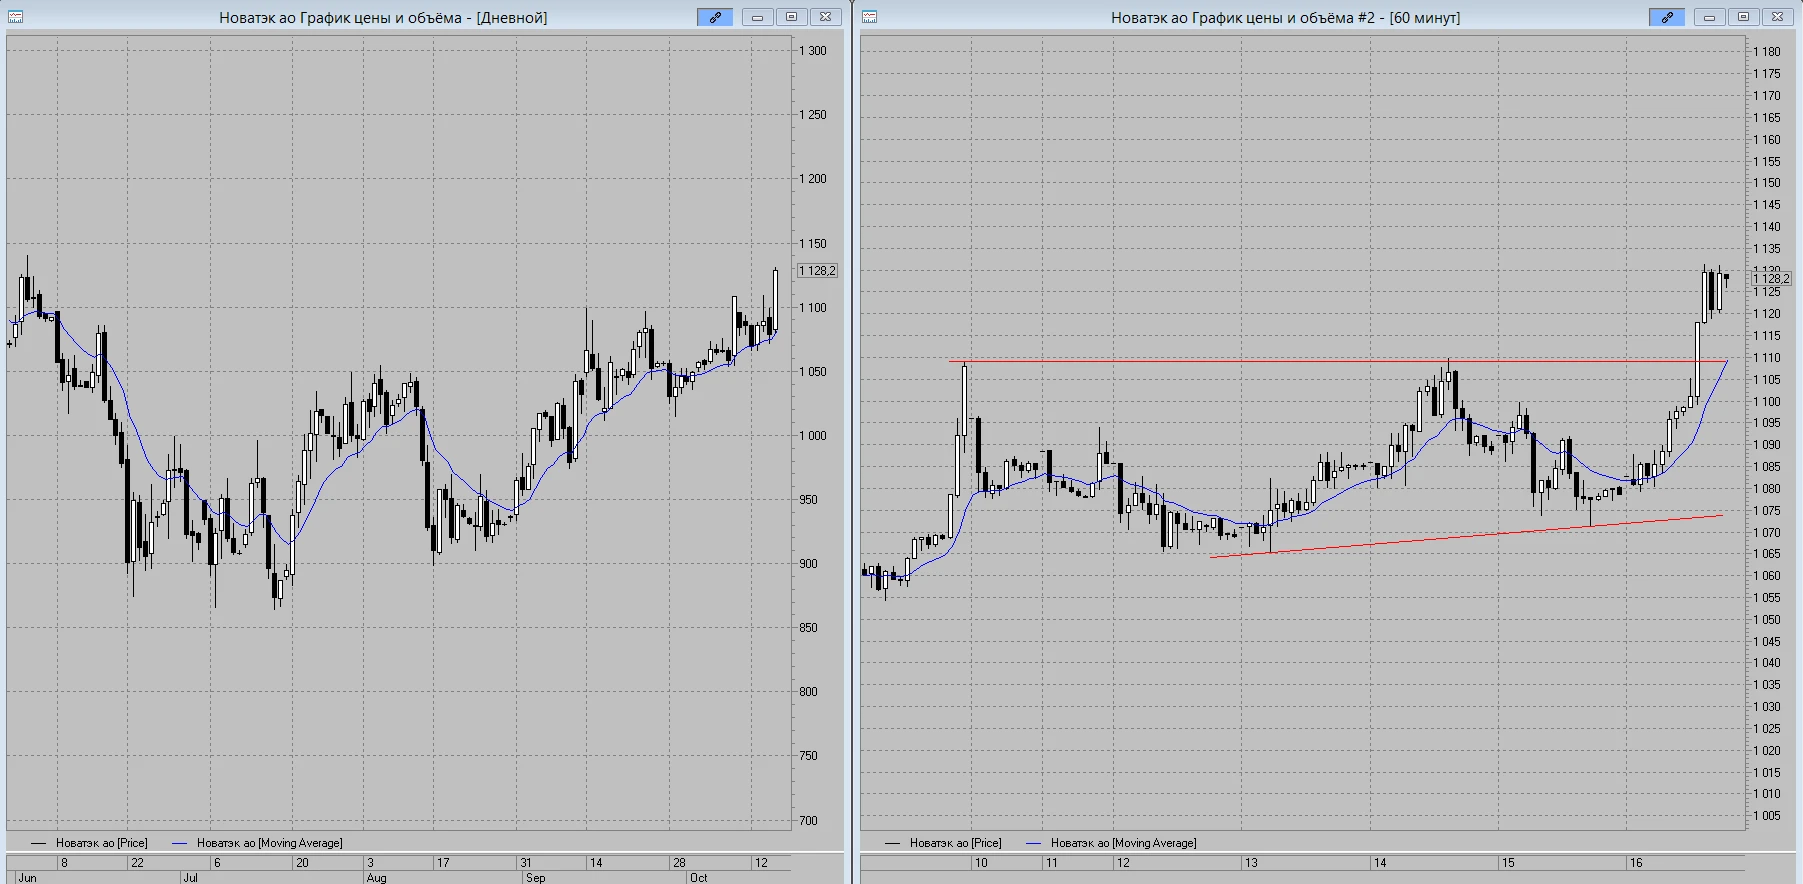Toggle the link icon in the 60-minute chart title bar

tap(1667, 17)
